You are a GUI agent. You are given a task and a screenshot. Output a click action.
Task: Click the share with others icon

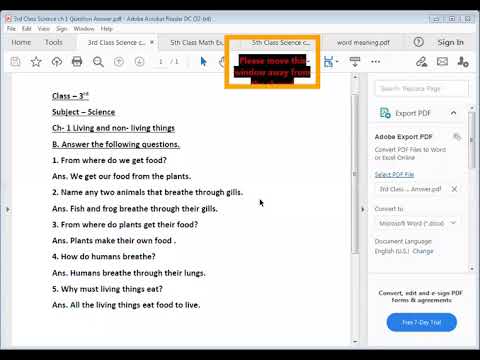[x=463, y=62]
